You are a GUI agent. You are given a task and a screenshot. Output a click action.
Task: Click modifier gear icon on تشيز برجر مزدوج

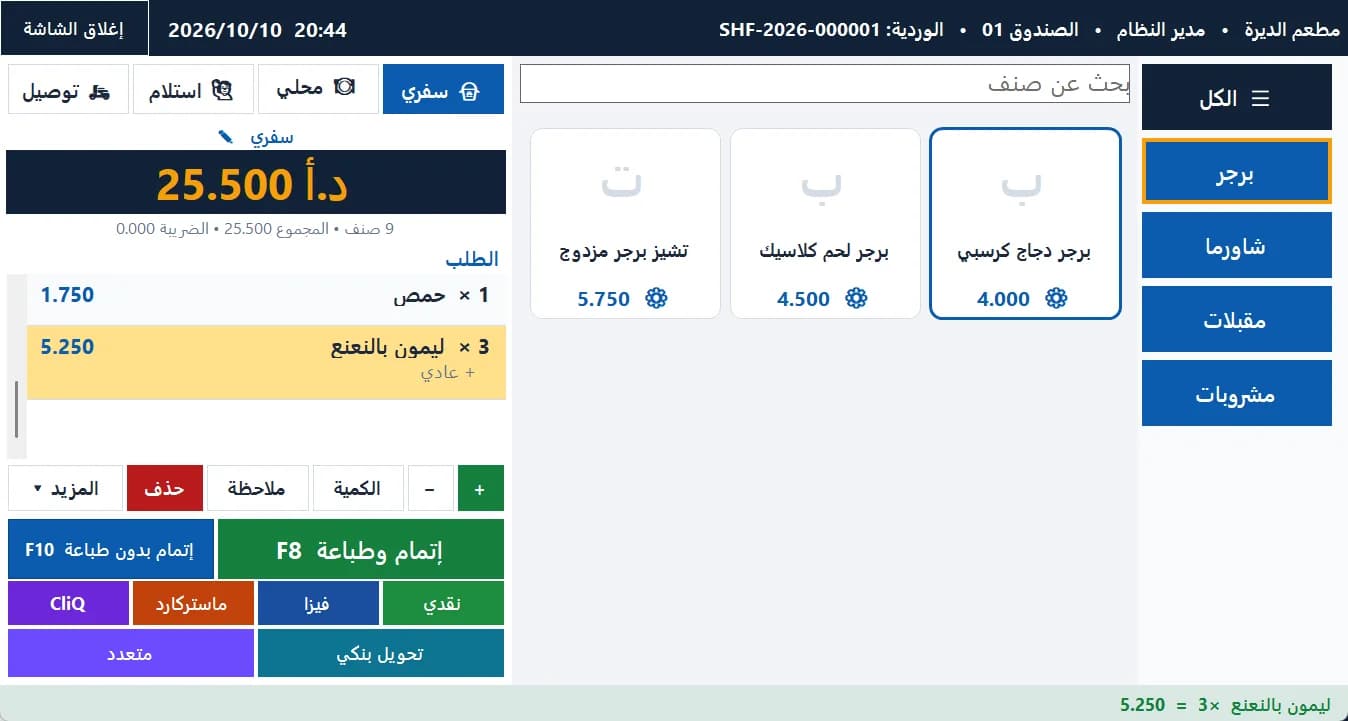(x=656, y=298)
